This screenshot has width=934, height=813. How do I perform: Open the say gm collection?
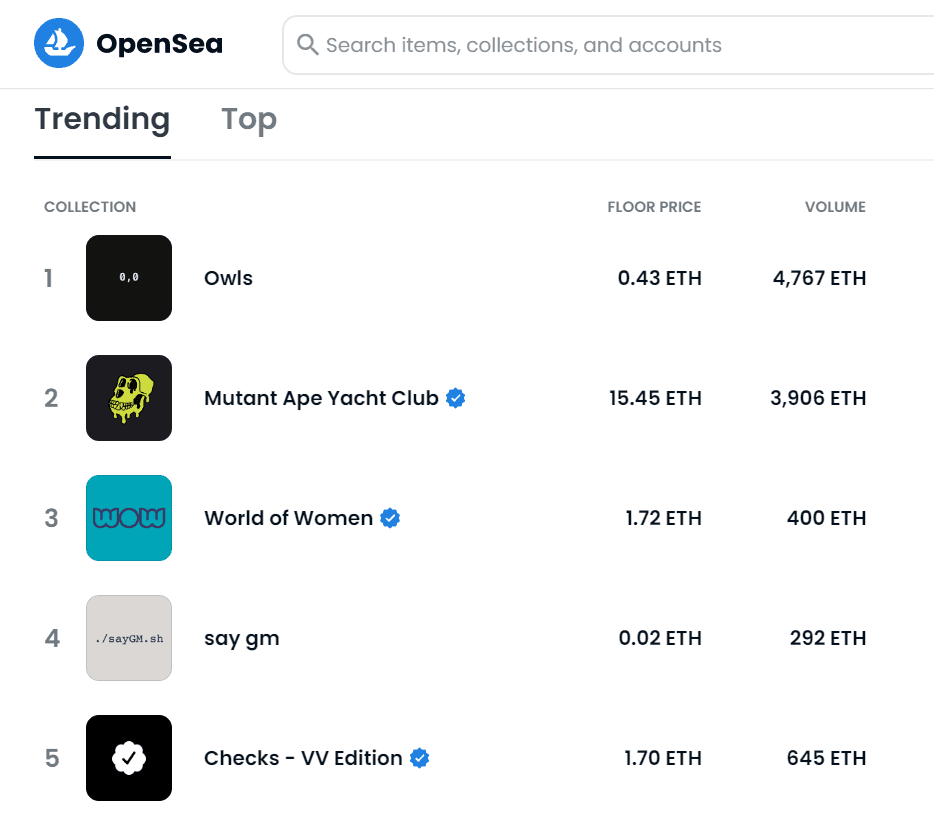click(x=241, y=638)
